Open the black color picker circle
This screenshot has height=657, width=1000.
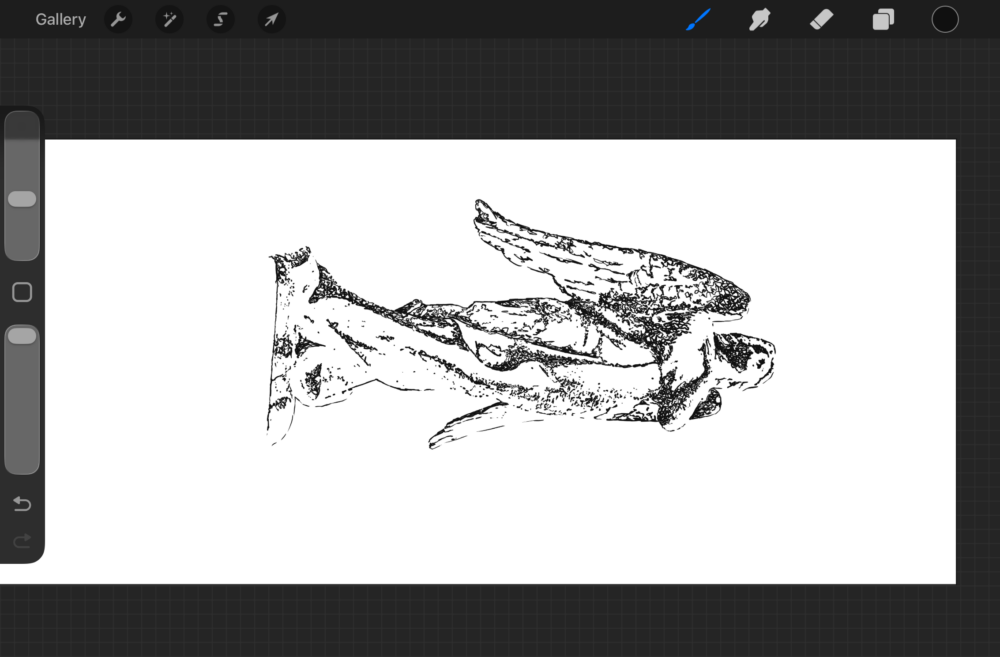click(945, 19)
